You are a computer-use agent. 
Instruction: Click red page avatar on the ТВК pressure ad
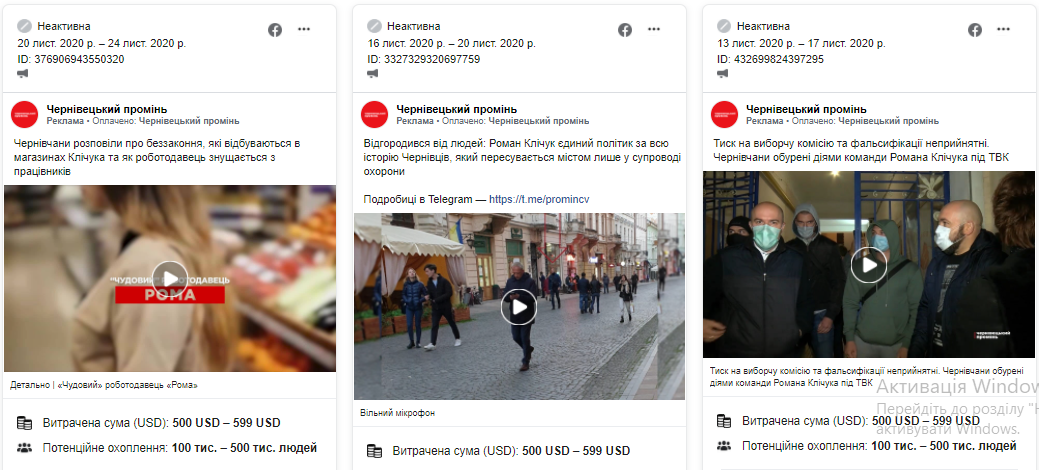tap(724, 115)
